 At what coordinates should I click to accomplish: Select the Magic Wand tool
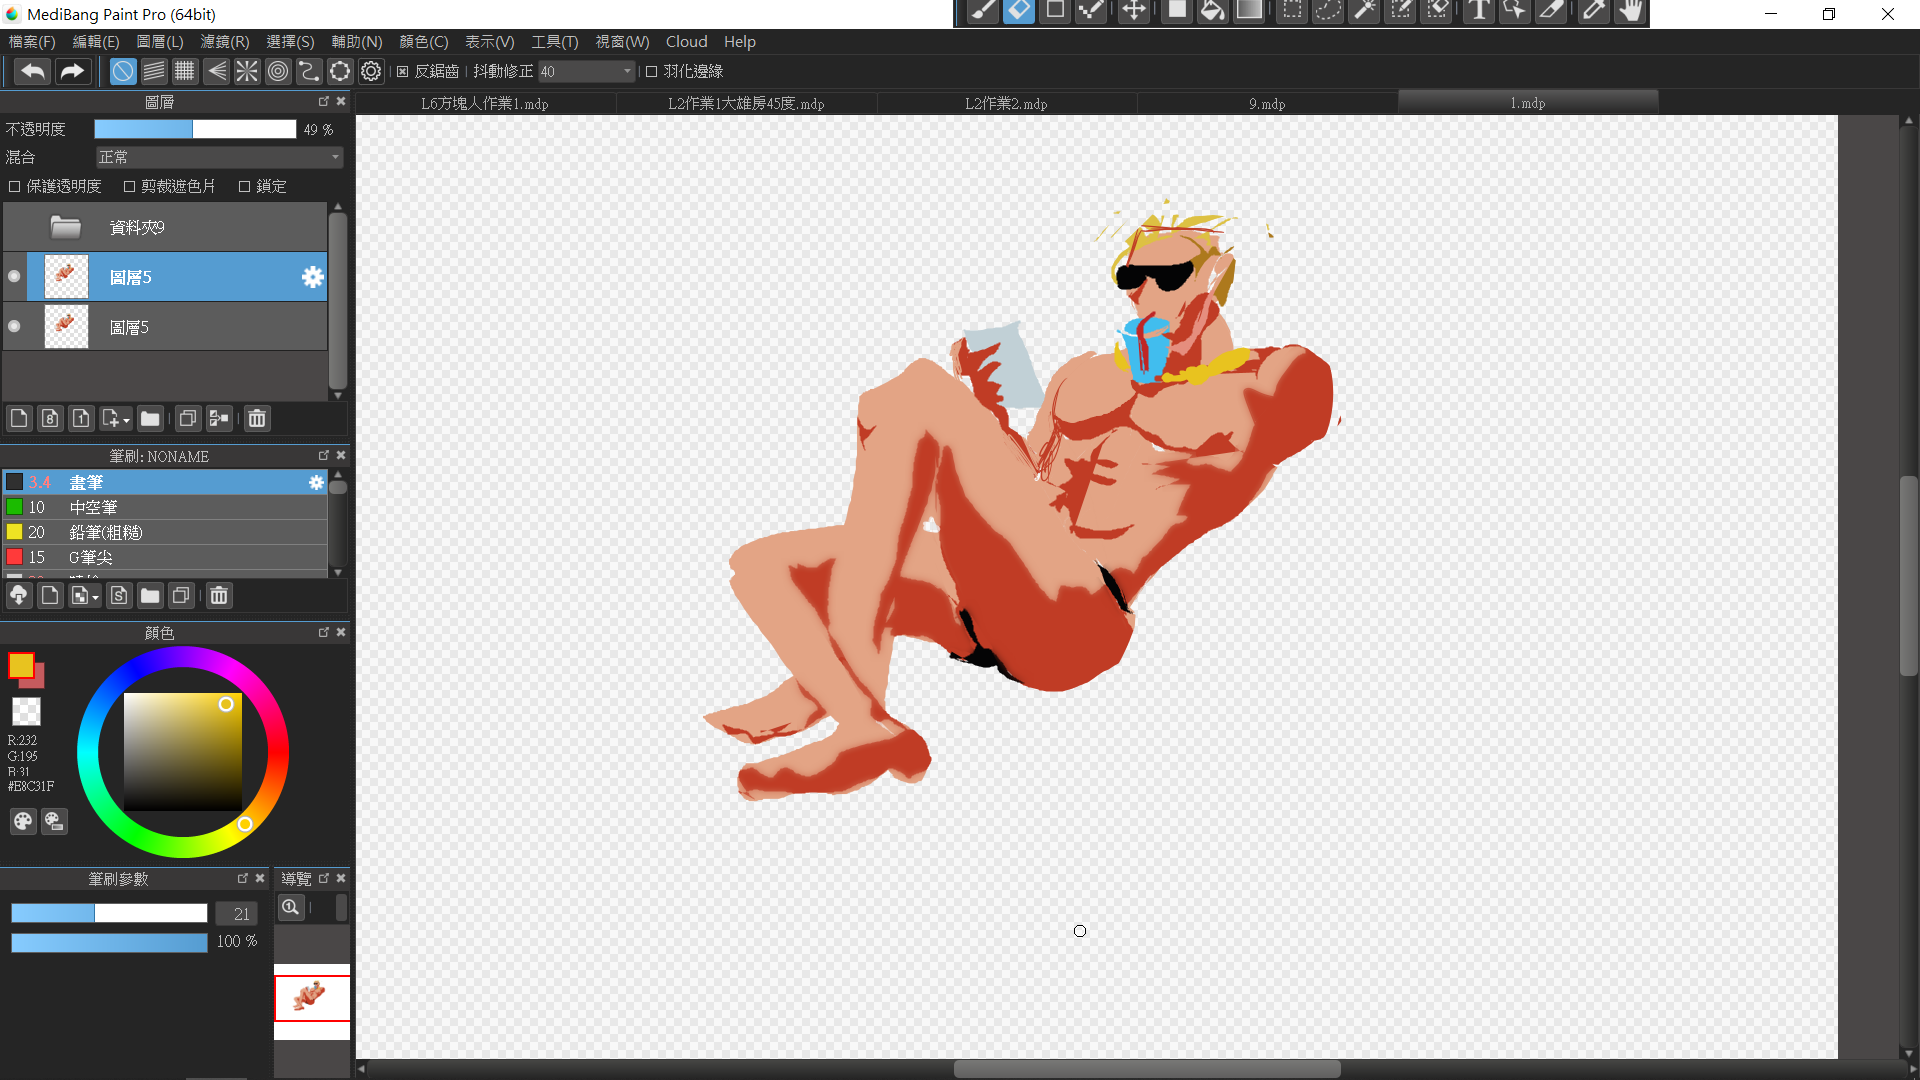(1364, 12)
